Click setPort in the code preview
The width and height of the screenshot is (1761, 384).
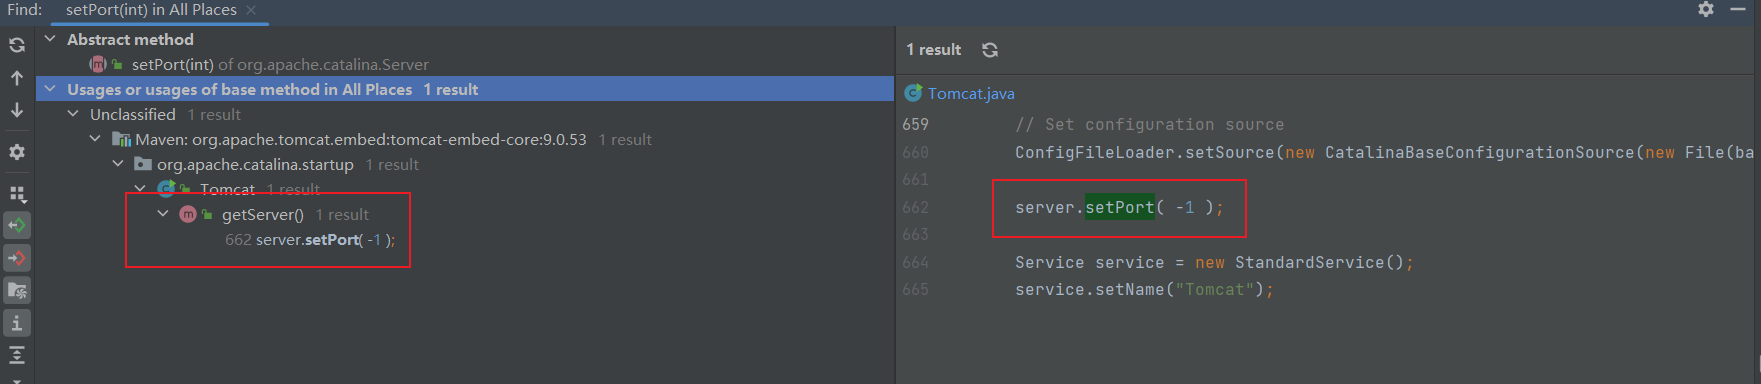tap(1120, 207)
